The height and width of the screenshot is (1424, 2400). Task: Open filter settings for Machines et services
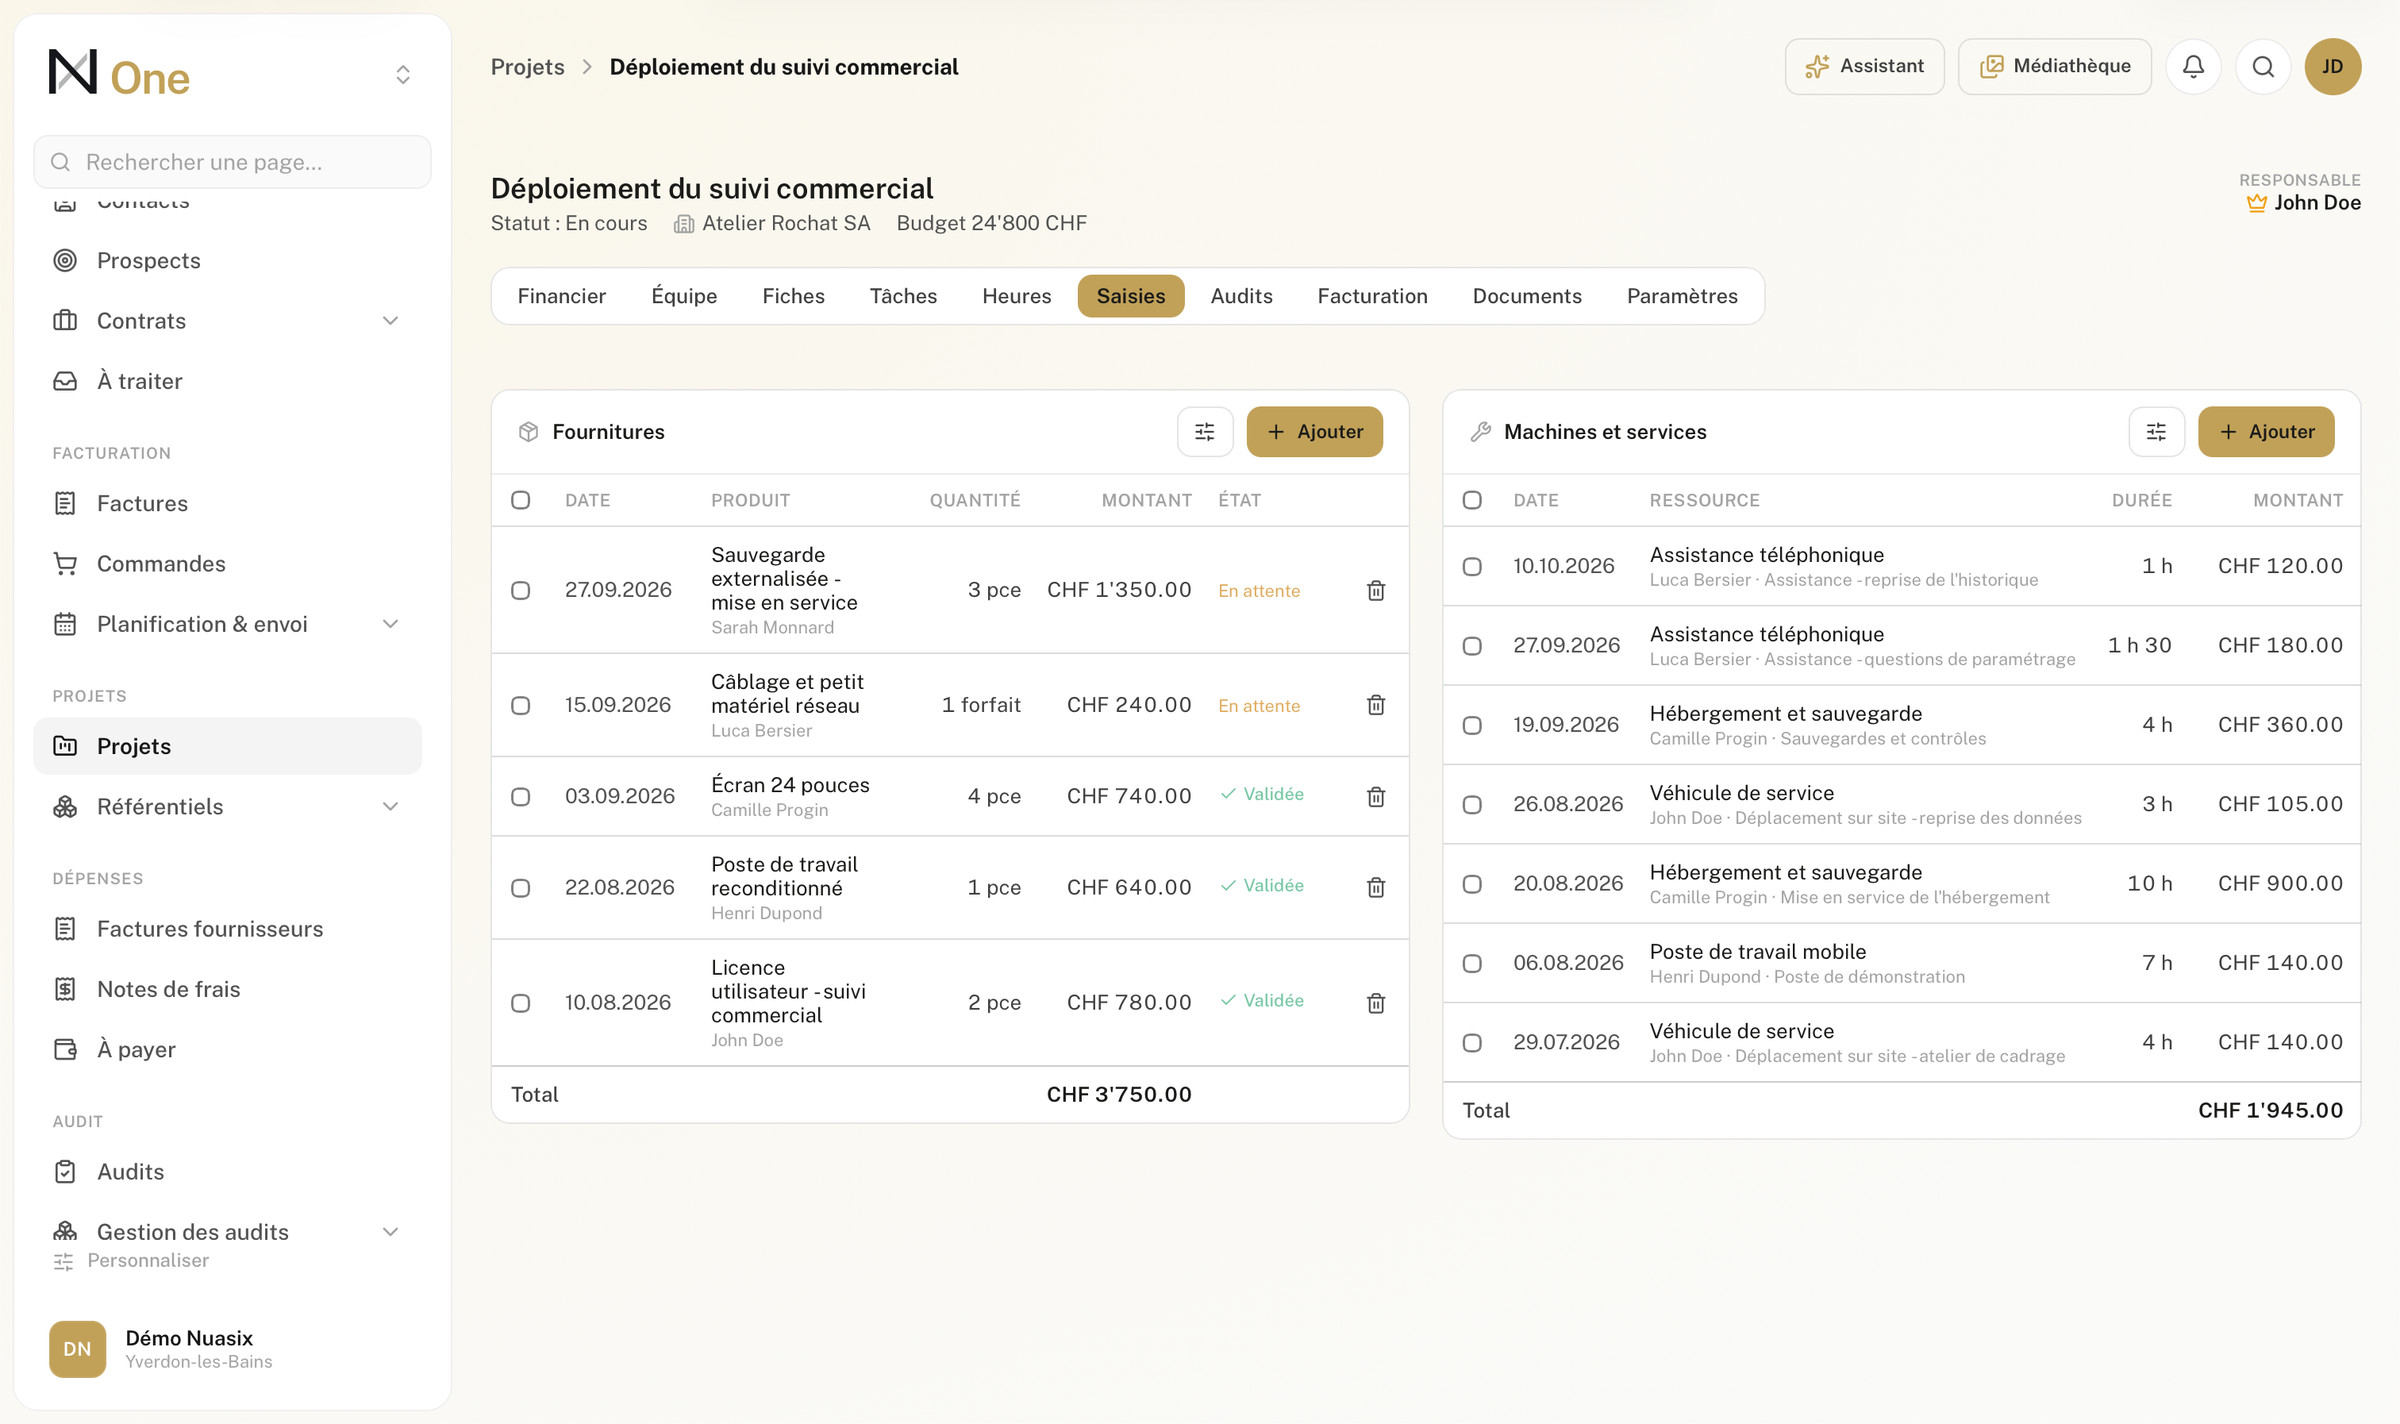click(x=2157, y=432)
